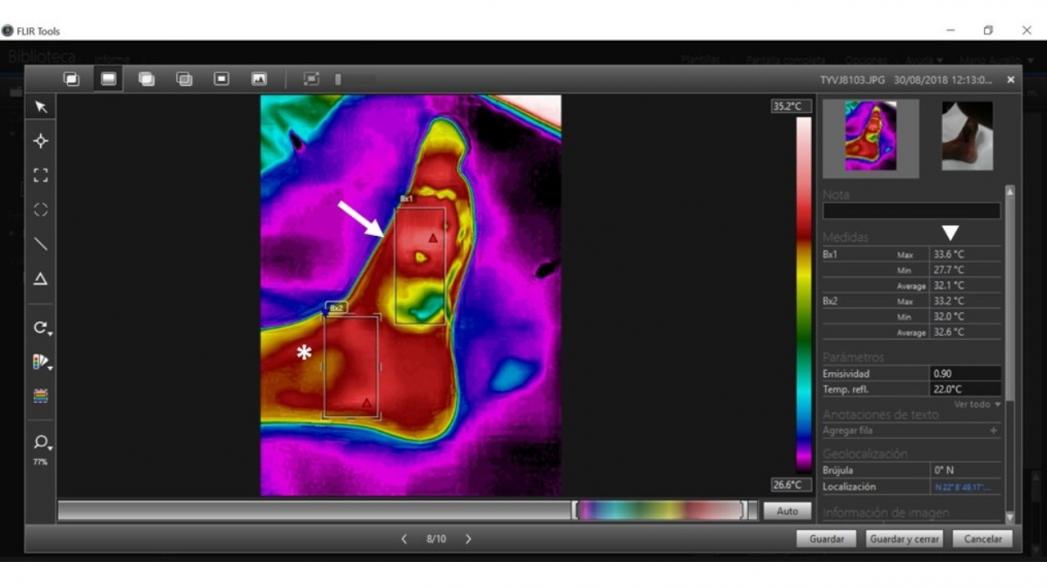Select the arrow pointer tool

pyautogui.click(x=41, y=107)
